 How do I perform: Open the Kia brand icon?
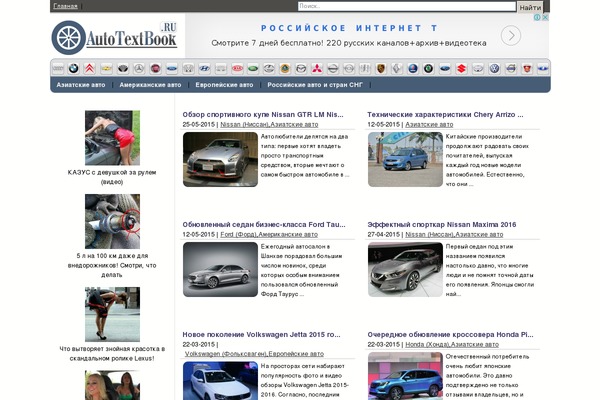point(236,68)
